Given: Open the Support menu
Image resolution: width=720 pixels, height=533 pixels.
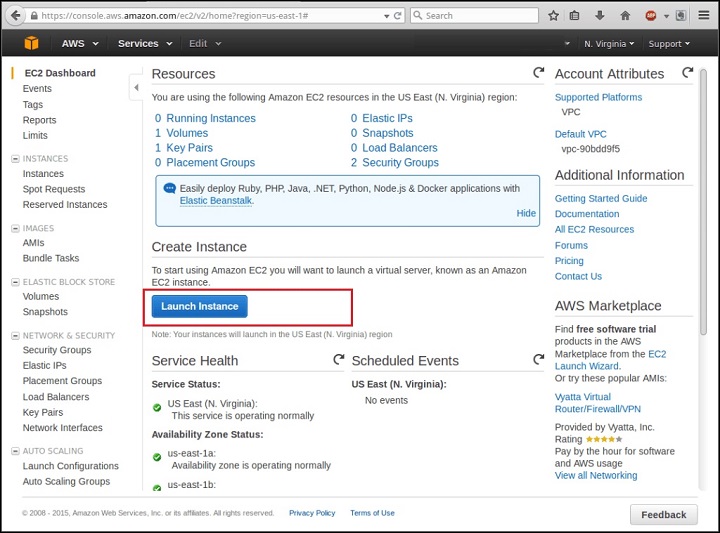Looking at the screenshot, I should click(x=669, y=44).
